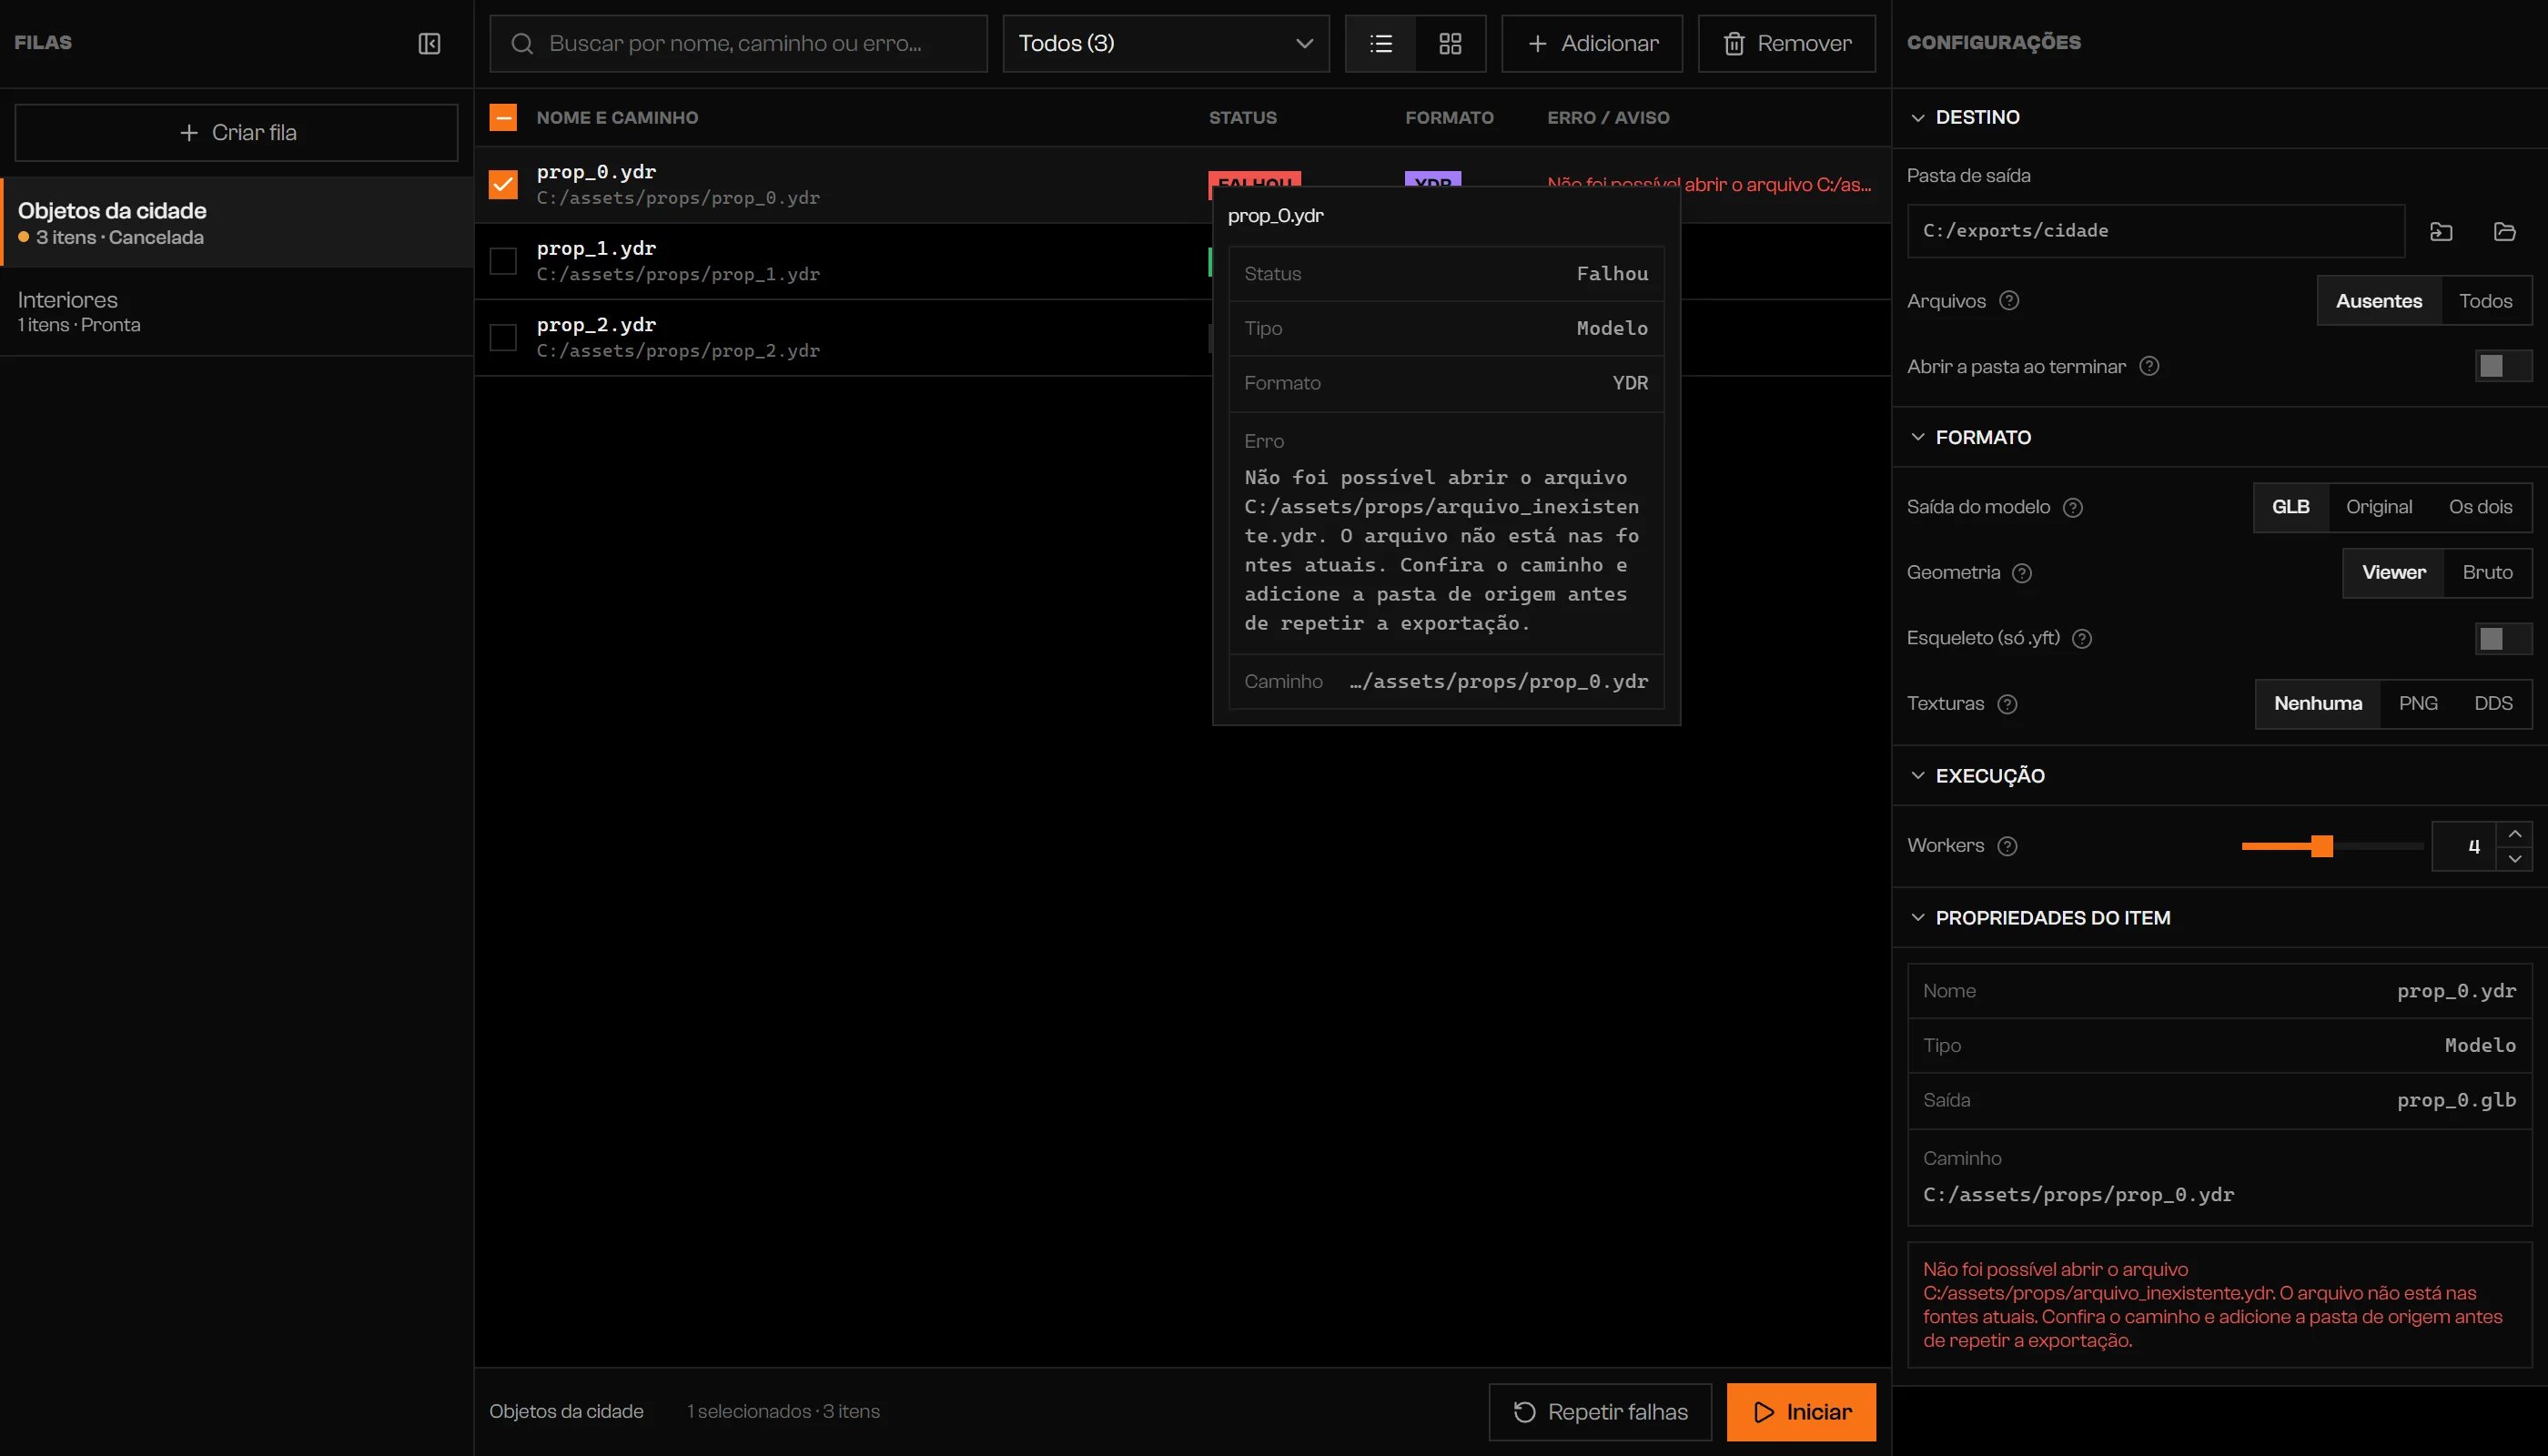
Task: Check the prop_1.ydr row checkbox
Action: pyautogui.click(x=503, y=261)
